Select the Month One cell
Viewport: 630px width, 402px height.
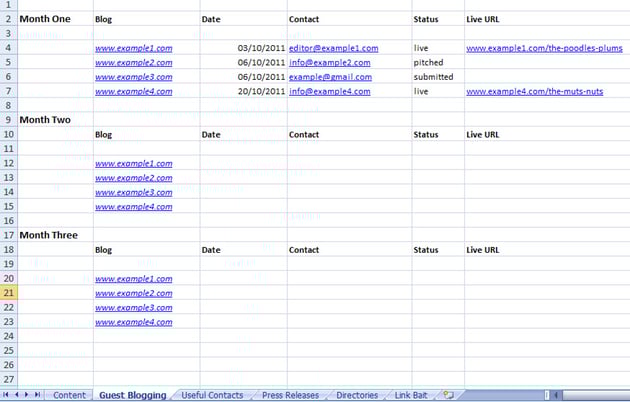click(x=55, y=19)
